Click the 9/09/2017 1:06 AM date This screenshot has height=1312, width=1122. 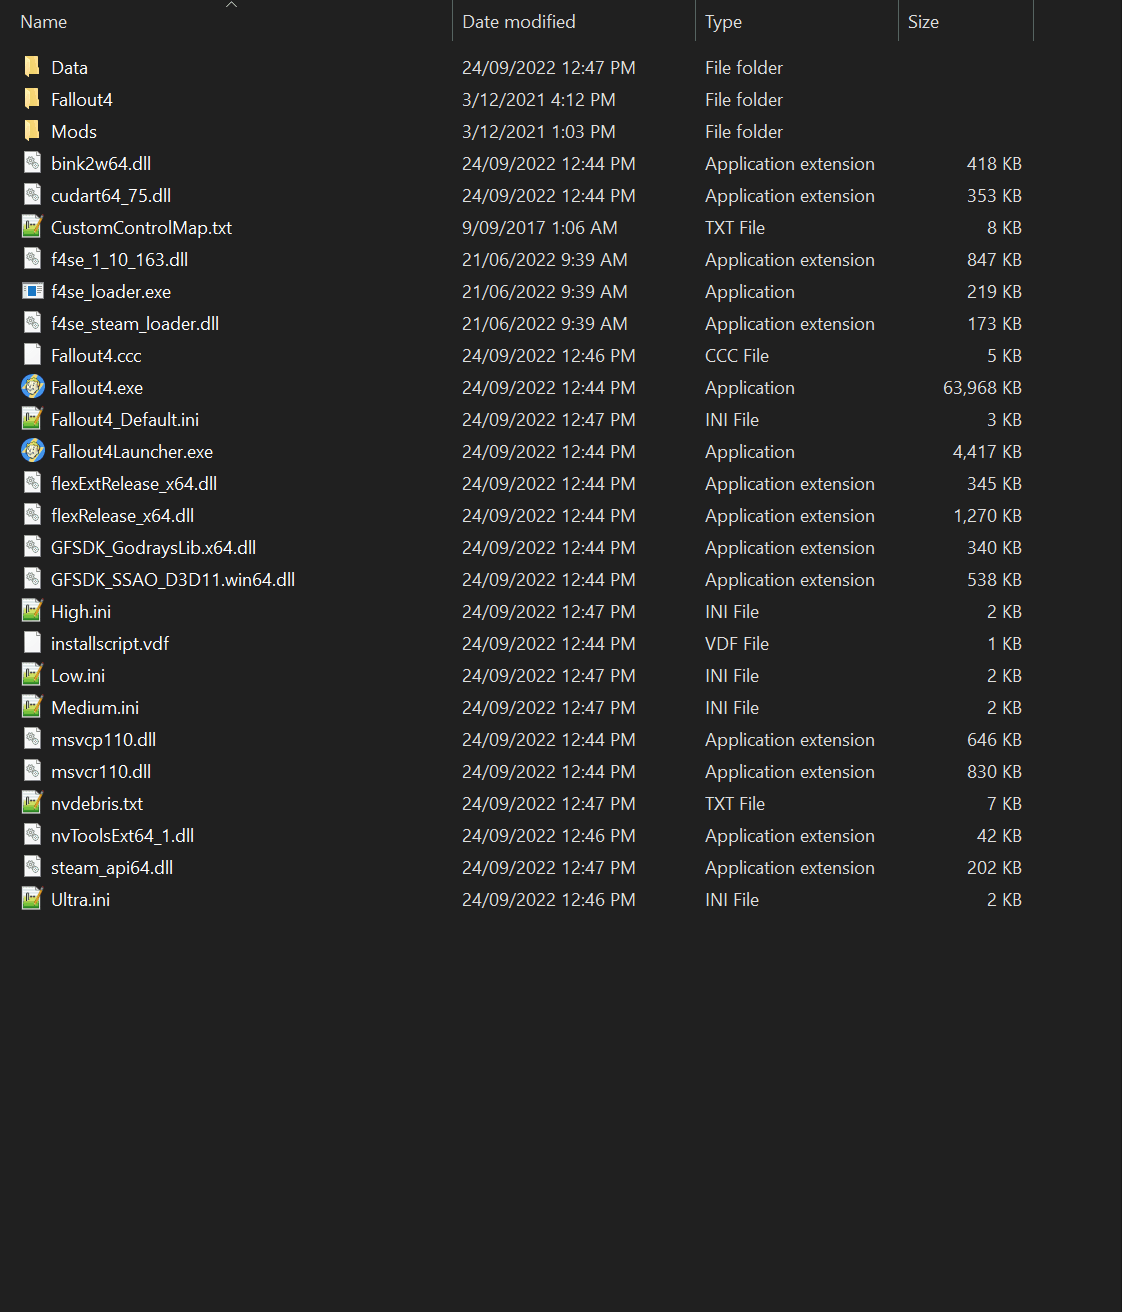pyautogui.click(x=540, y=228)
